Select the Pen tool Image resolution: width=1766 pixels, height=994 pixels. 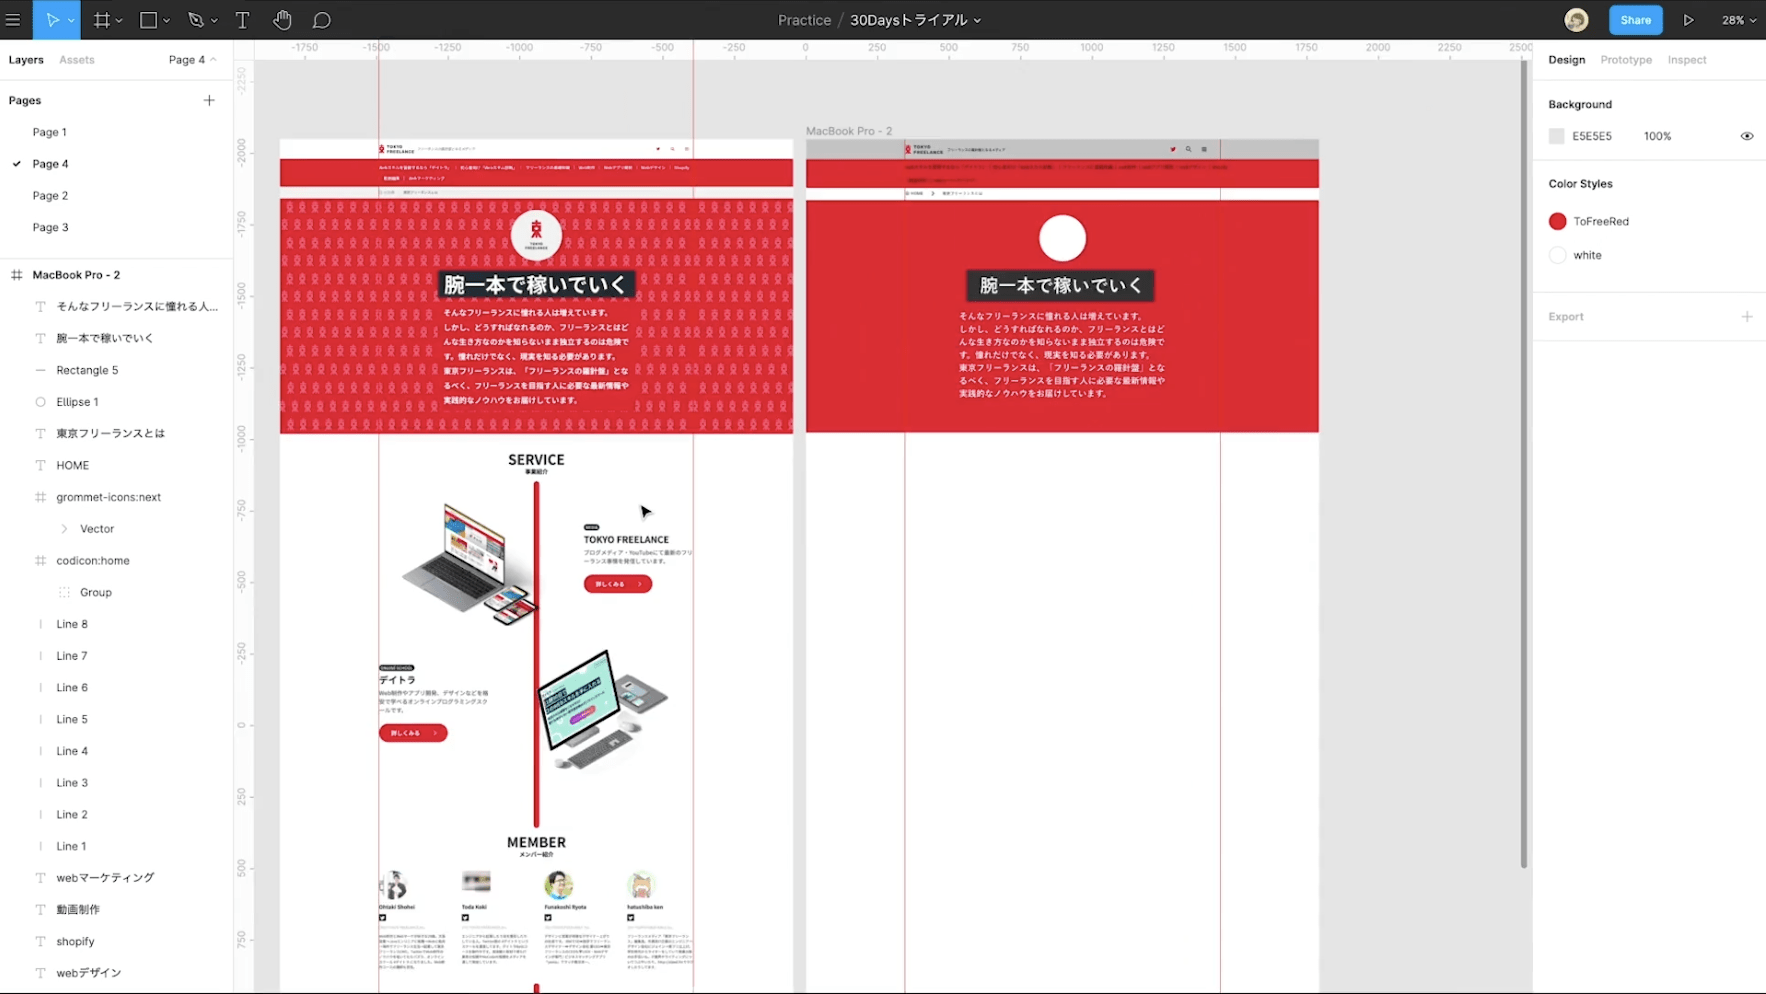(196, 20)
